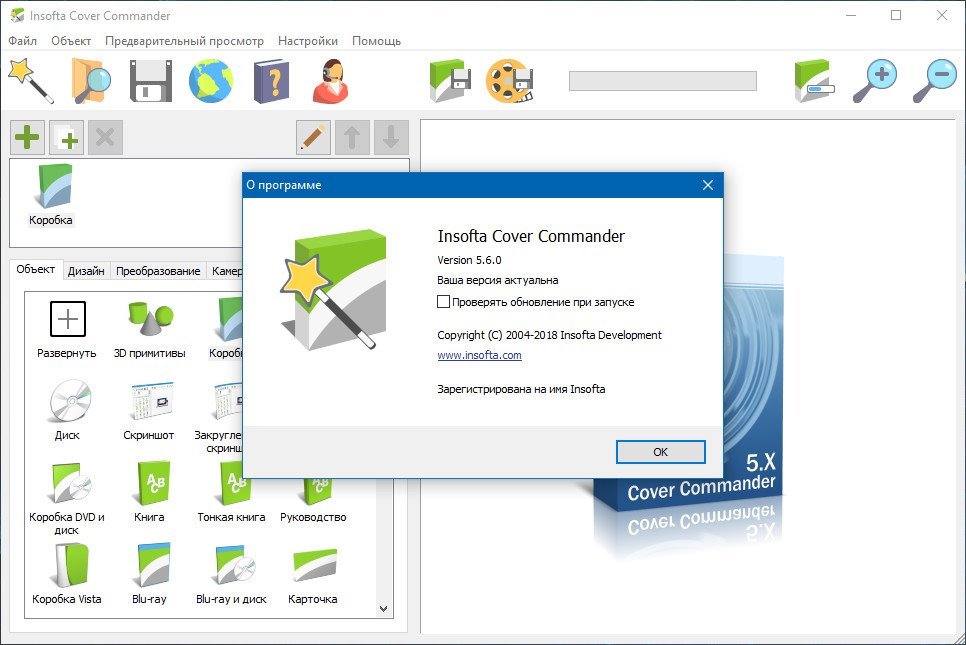The width and height of the screenshot is (966, 645).
Task: Click OK in the О программе dialog
Action: tap(660, 452)
